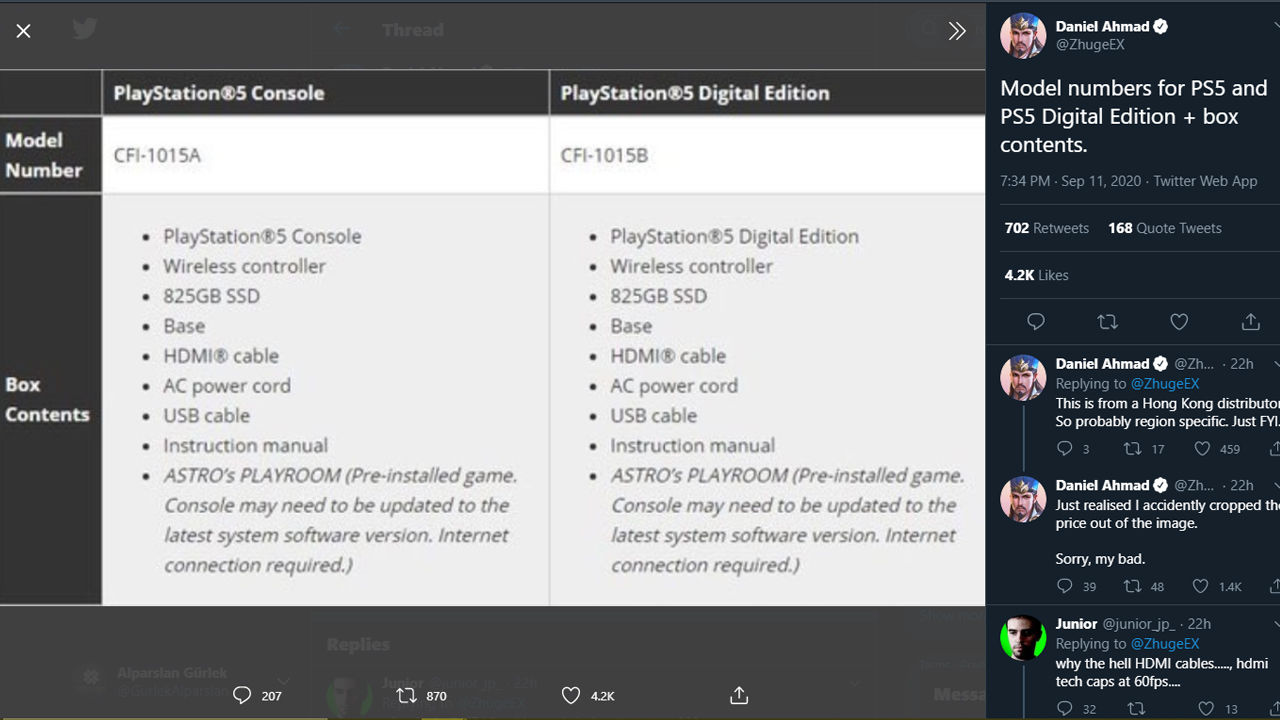Share the main tweet in sidebar
This screenshot has height=720, width=1280.
point(1251,322)
